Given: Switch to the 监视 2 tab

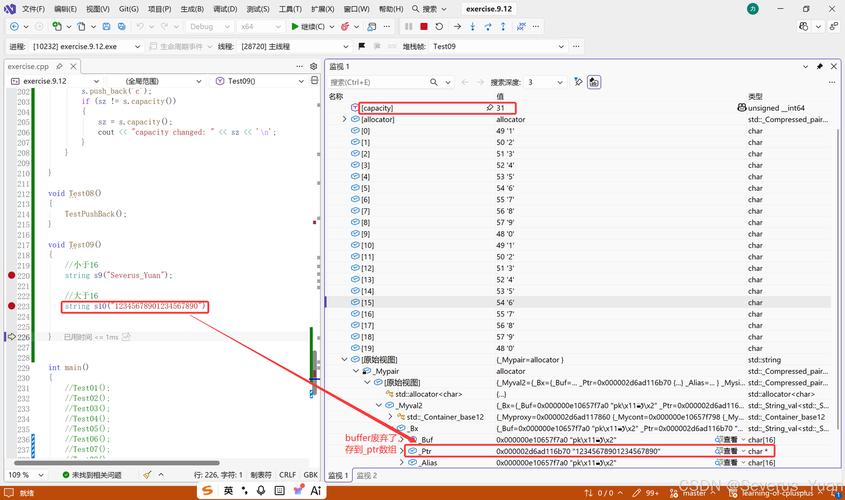Looking at the screenshot, I should pos(367,475).
